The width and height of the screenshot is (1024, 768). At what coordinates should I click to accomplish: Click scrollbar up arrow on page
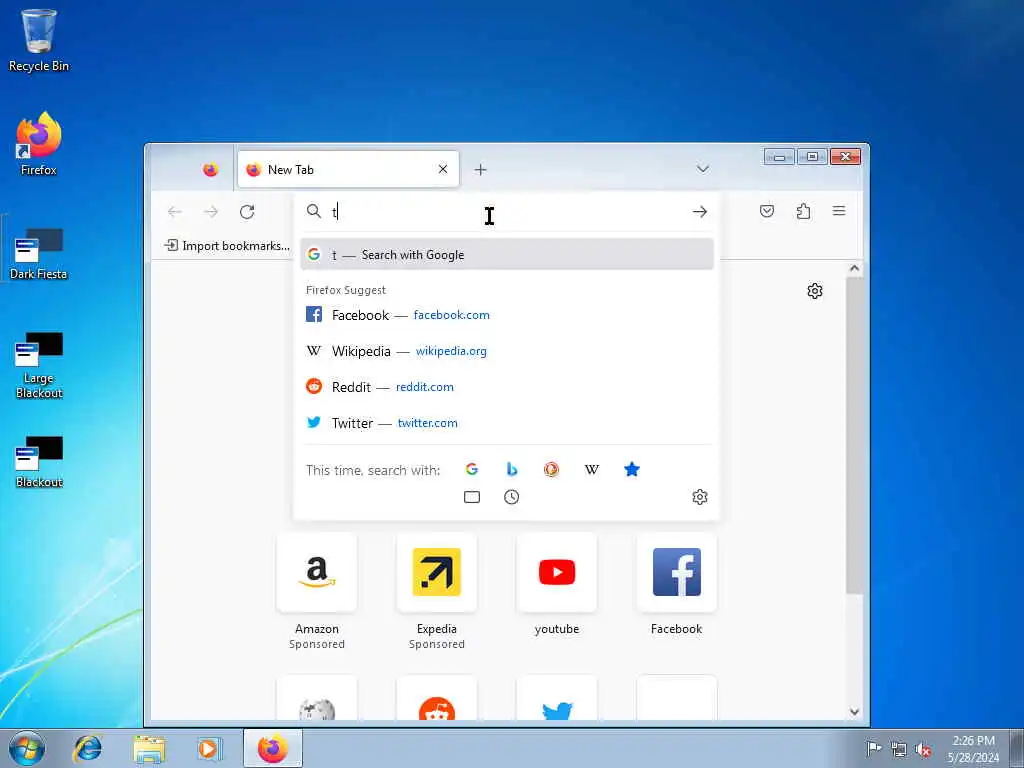tap(854, 268)
